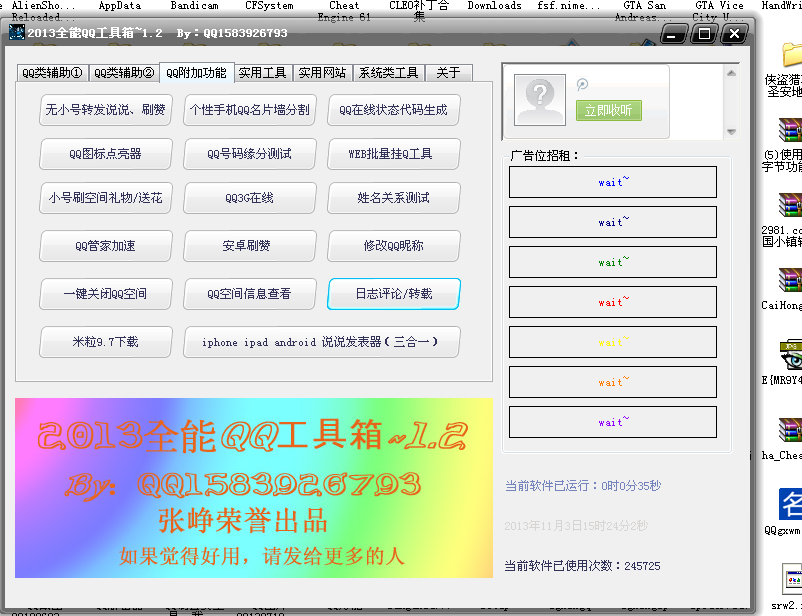This screenshot has width=802, height=616.
Task: Click the QQ管家加速 button
Action: pyautogui.click(x=105, y=246)
